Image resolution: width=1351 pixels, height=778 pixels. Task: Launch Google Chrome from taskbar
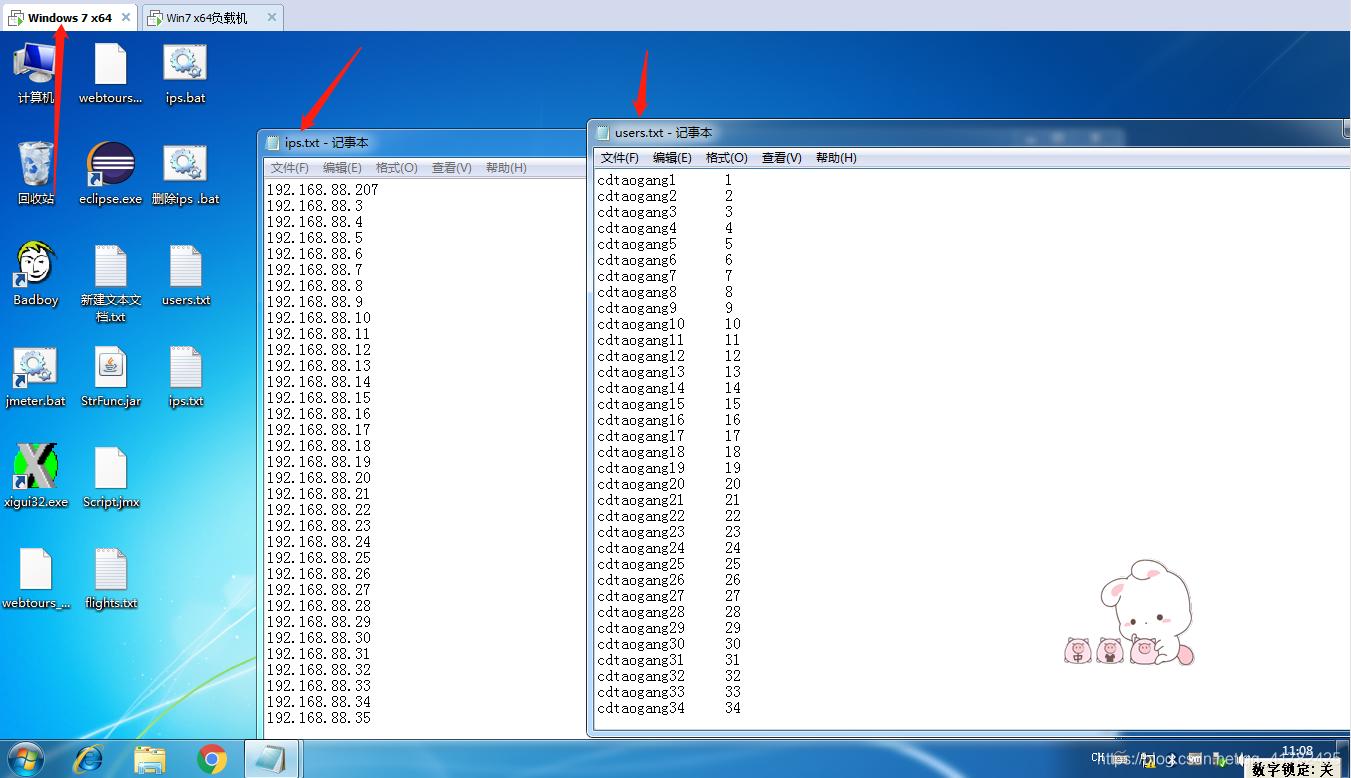tap(212, 760)
